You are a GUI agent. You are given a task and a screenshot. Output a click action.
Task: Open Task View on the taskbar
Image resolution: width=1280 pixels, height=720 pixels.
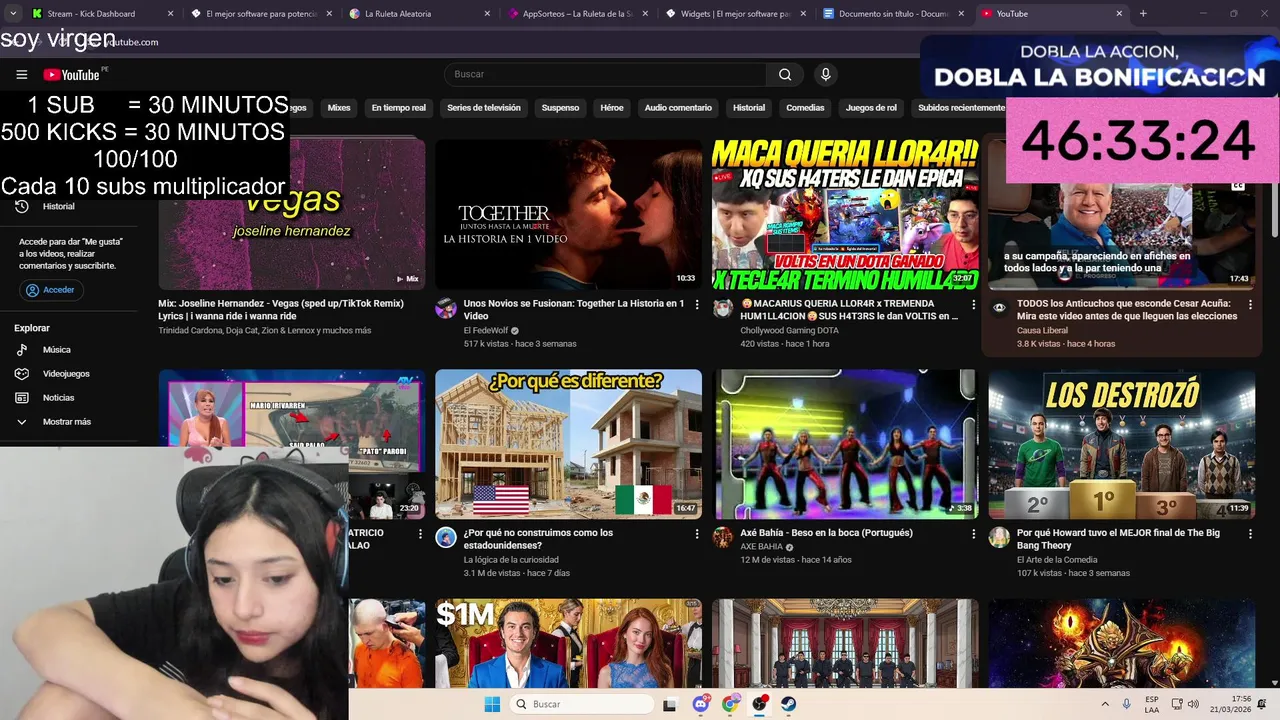(x=670, y=704)
